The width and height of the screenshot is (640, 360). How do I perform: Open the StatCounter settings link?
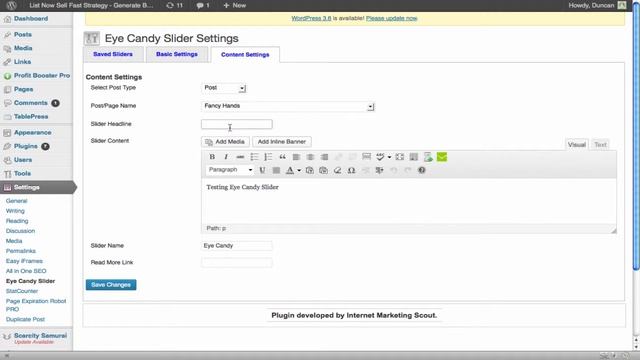(x=22, y=291)
